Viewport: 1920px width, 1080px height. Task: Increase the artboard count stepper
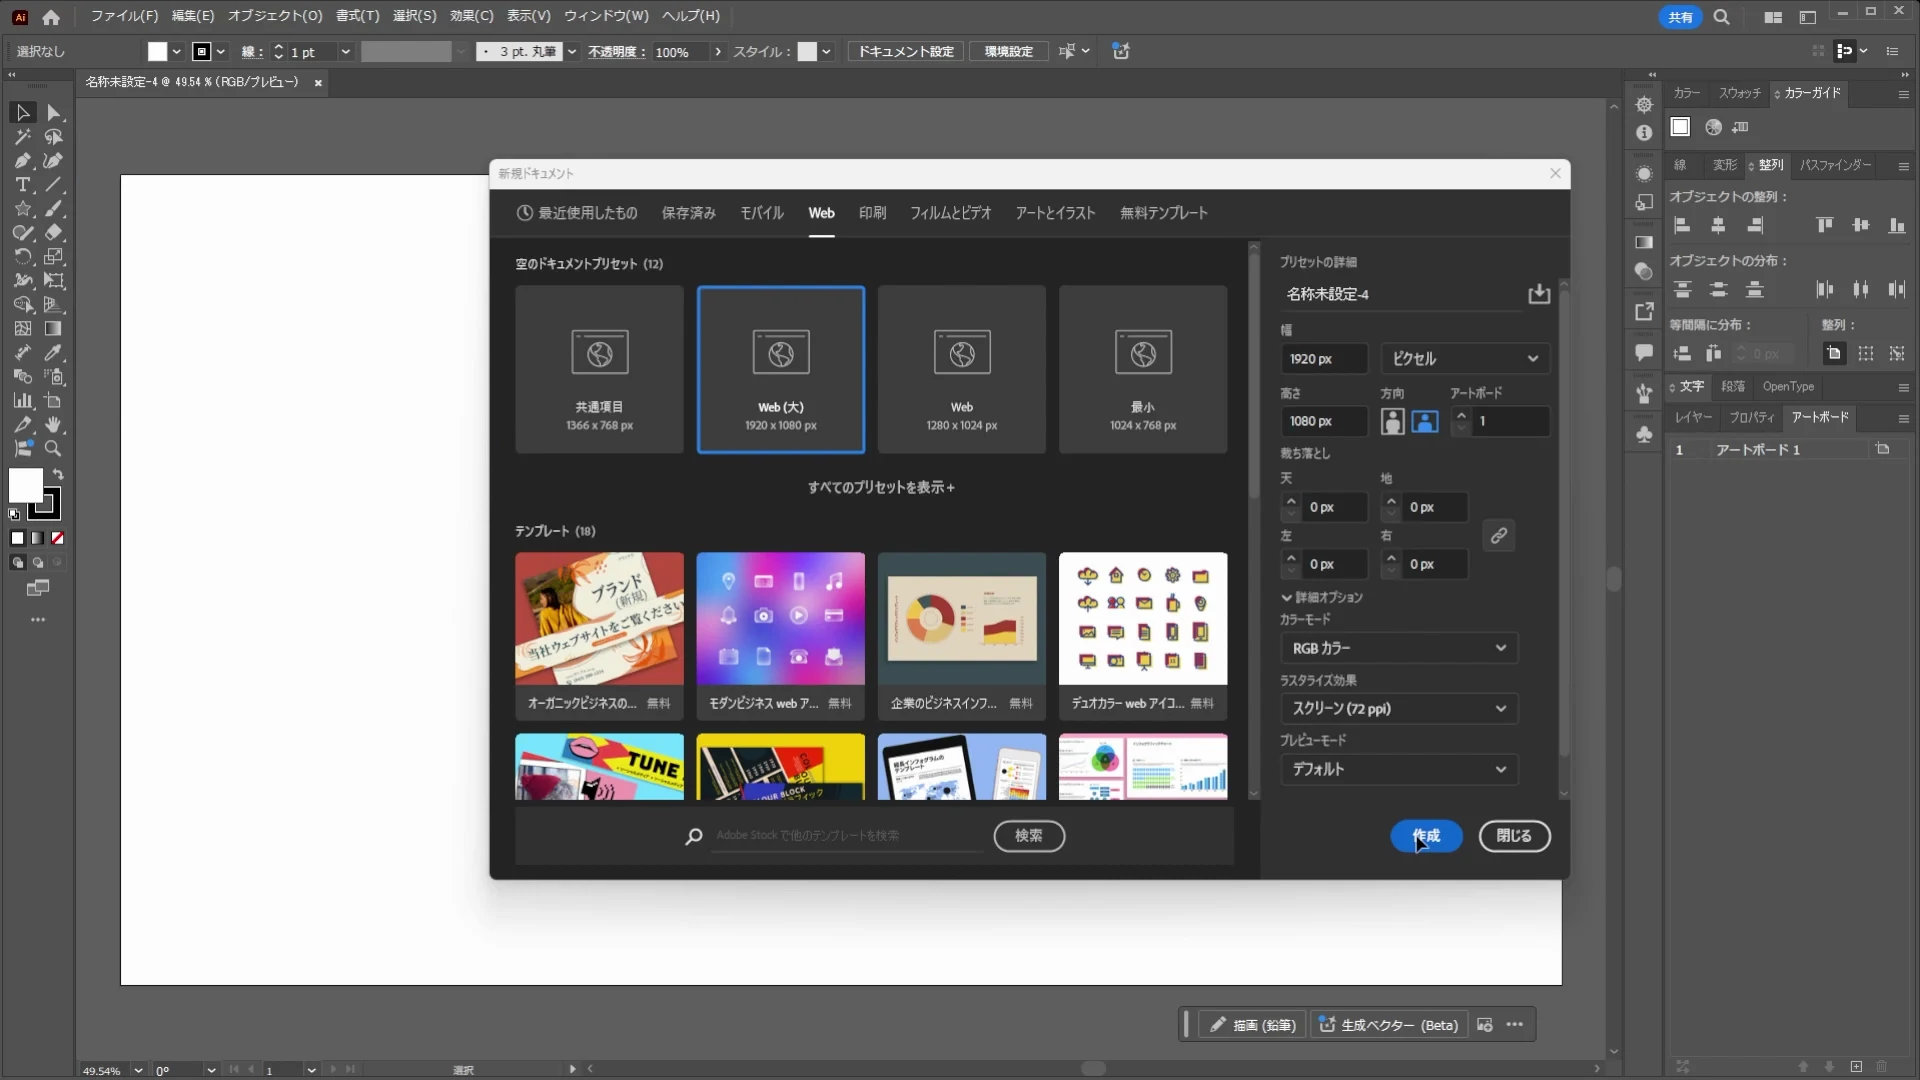tap(1462, 414)
